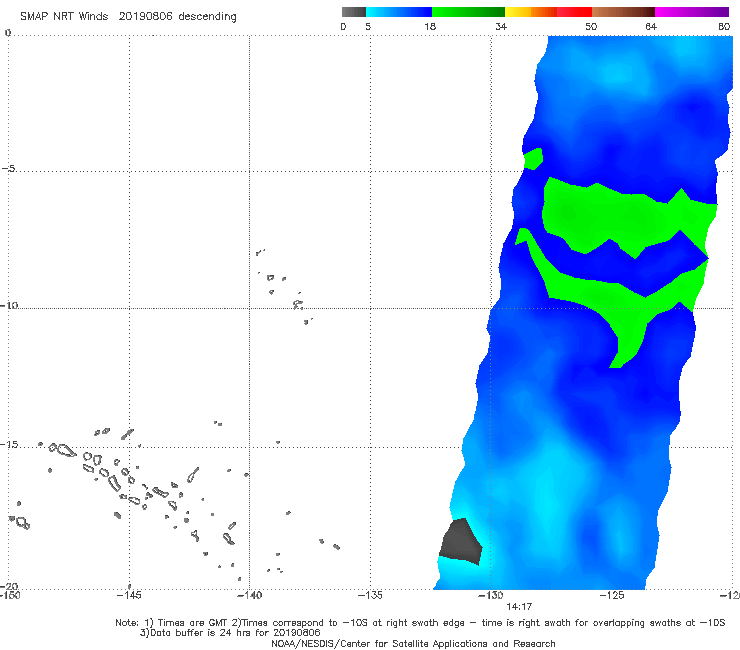Click the "-15" latitude axis label

(x=9, y=445)
